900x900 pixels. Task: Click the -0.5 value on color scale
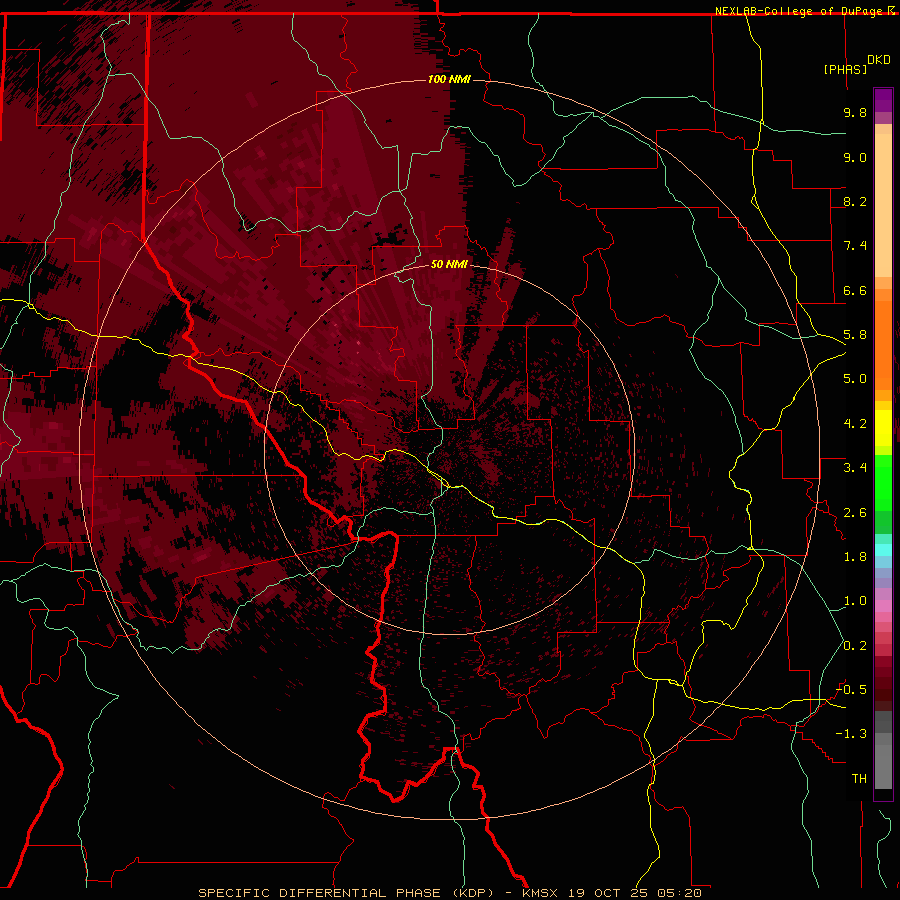point(851,690)
